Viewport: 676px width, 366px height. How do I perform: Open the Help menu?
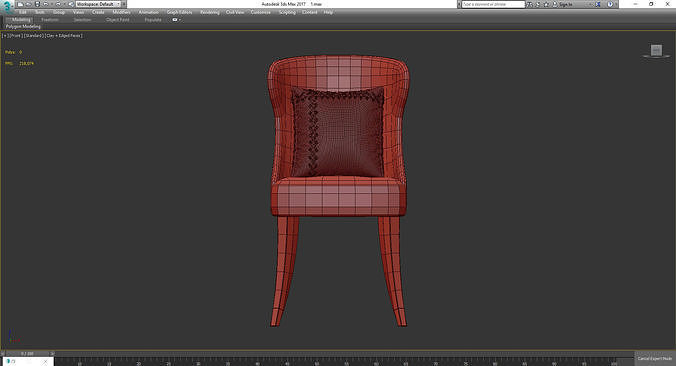pyautogui.click(x=328, y=12)
